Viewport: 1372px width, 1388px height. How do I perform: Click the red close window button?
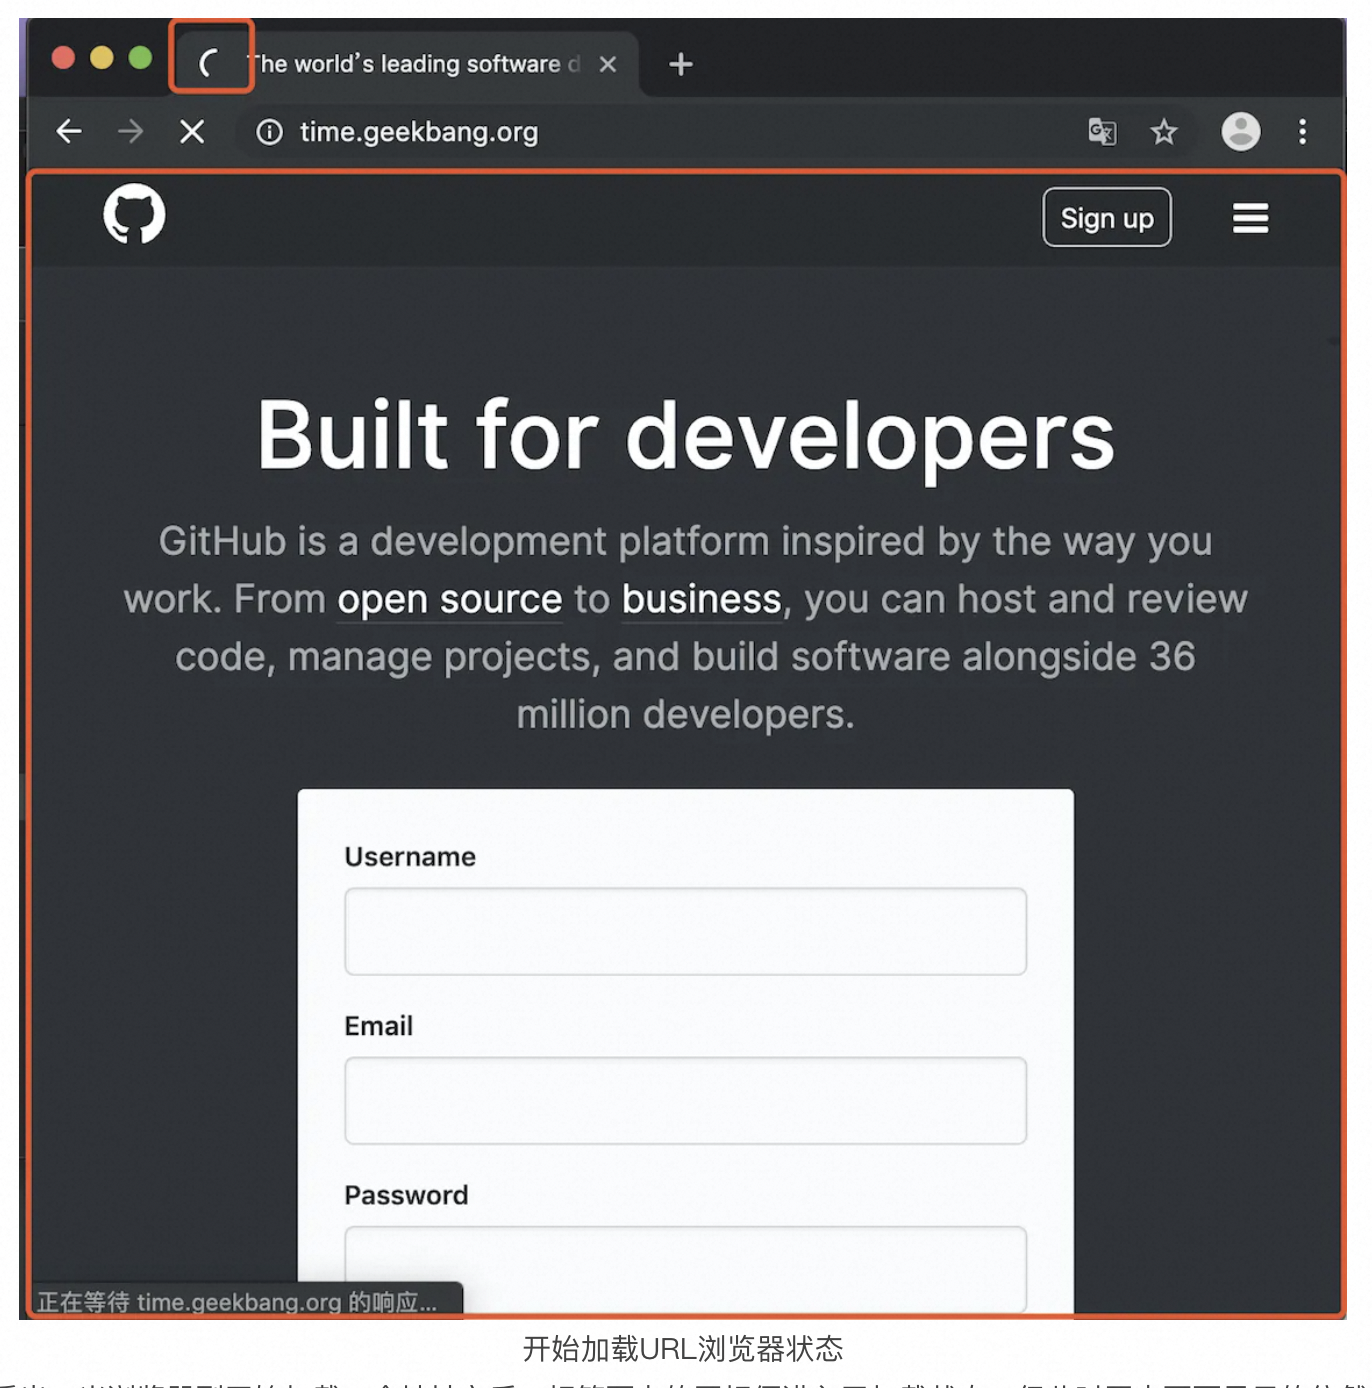click(x=63, y=57)
